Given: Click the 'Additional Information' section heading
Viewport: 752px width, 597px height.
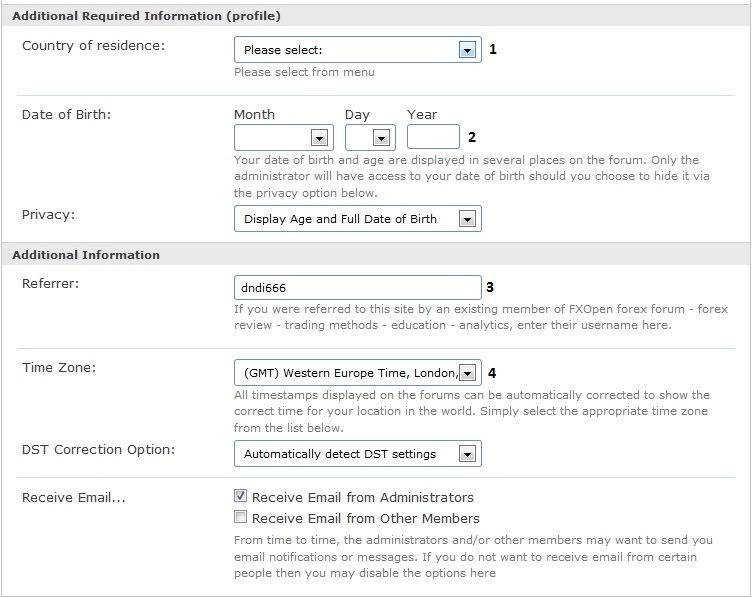Looking at the screenshot, I should 86,255.
